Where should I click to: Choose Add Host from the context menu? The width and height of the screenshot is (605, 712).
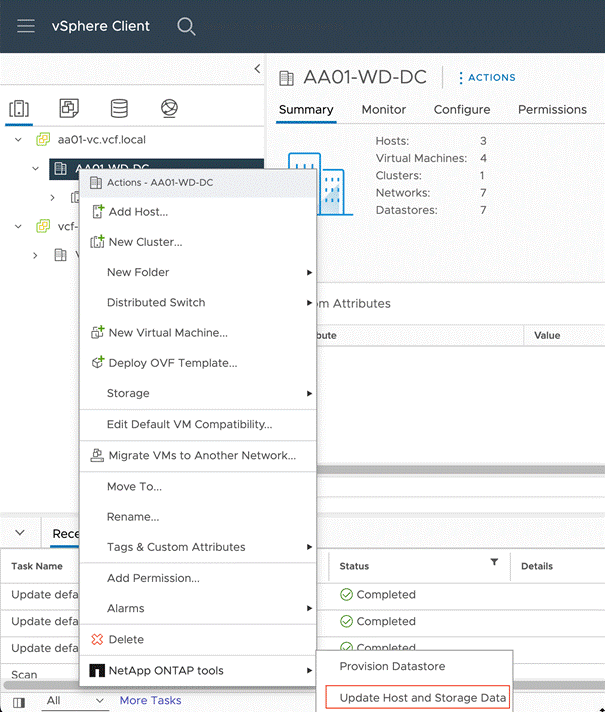pos(198,212)
